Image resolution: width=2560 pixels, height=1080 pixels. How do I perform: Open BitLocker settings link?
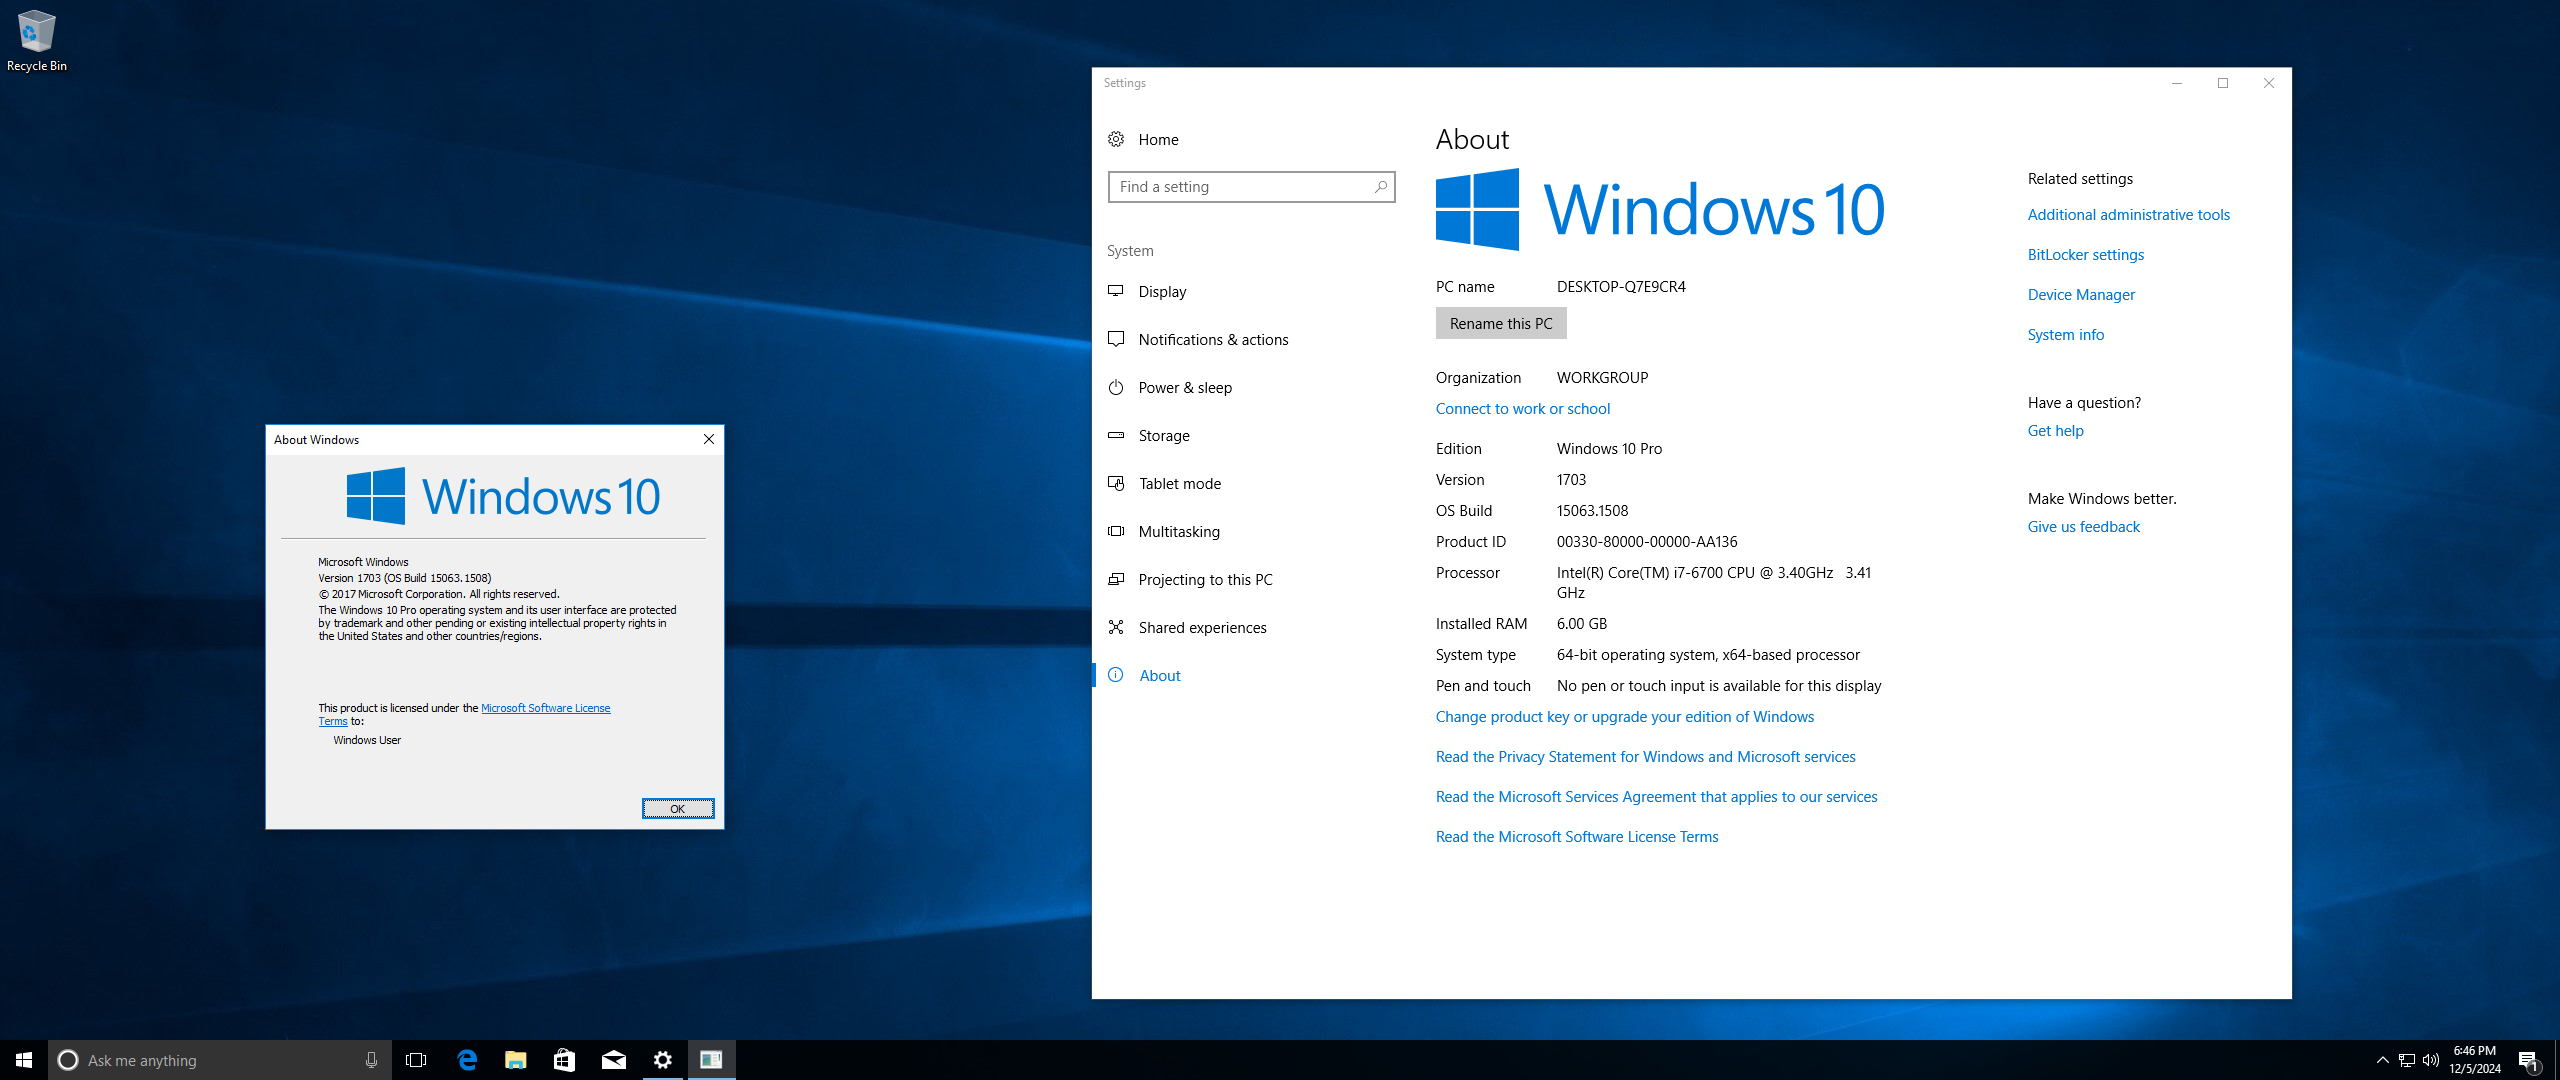pos(2085,254)
